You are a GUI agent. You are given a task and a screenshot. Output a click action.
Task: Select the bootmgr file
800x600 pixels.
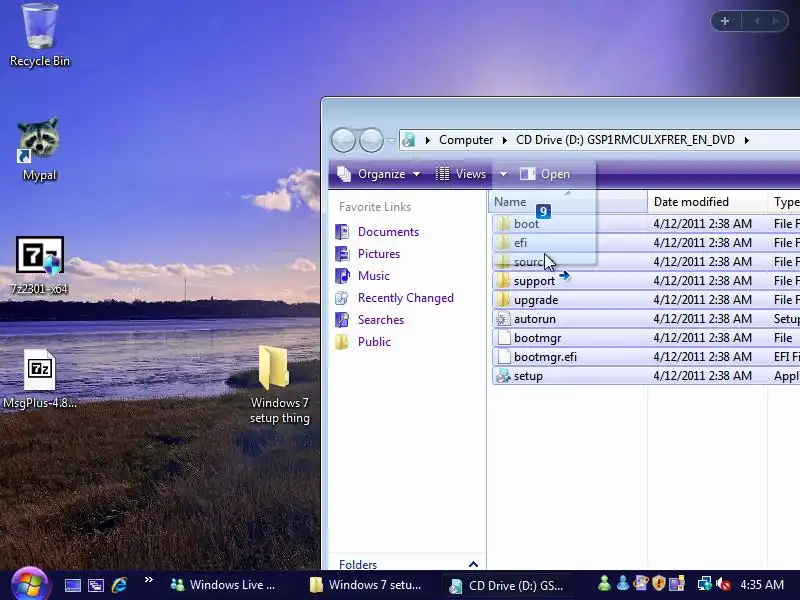(x=537, y=338)
